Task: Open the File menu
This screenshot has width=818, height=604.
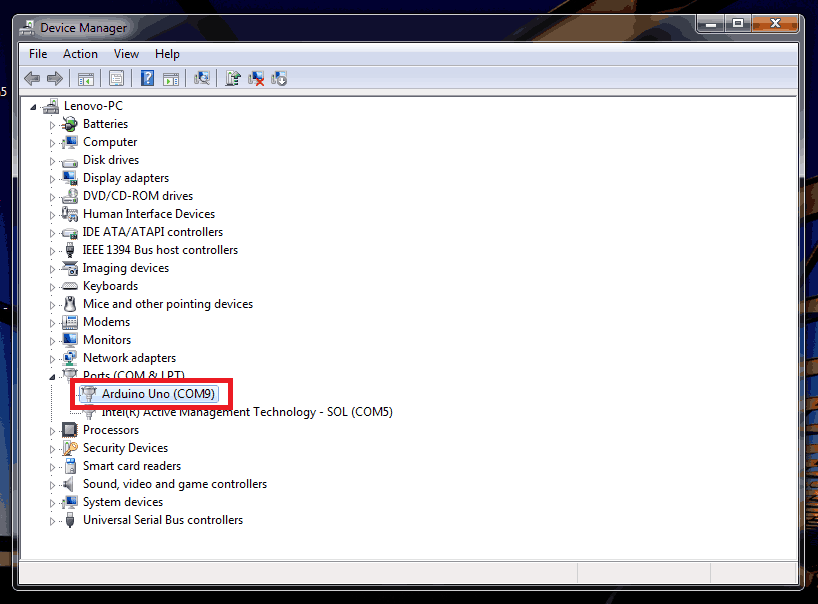Action: [x=38, y=54]
